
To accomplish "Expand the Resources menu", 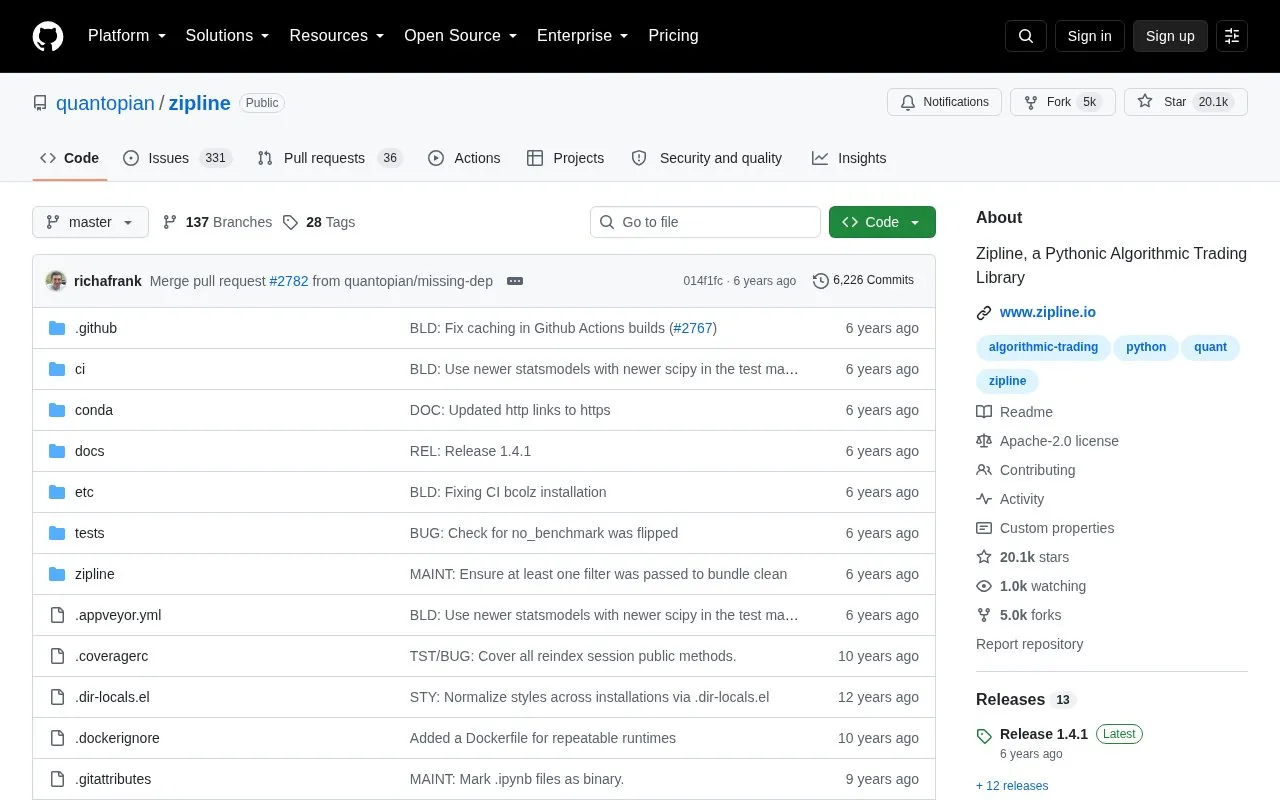I will point(337,36).
